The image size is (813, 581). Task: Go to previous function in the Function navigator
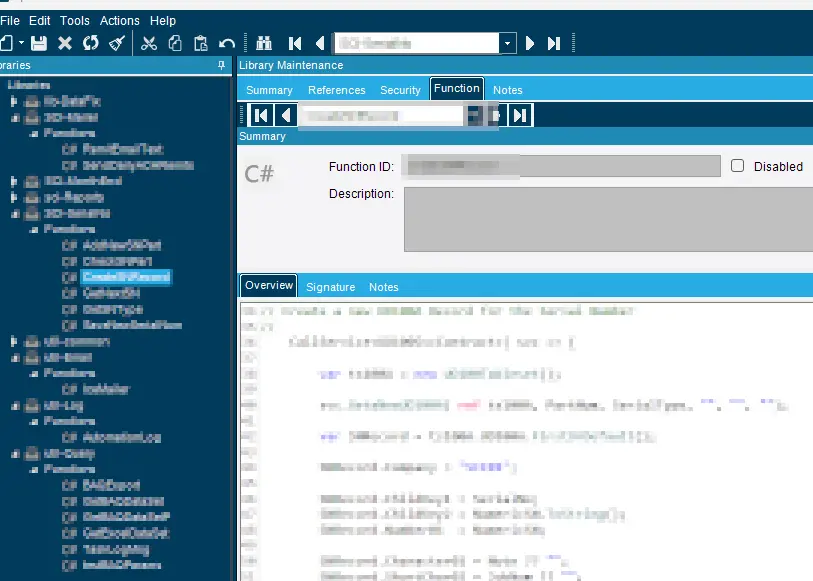pyautogui.click(x=286, y=115)
